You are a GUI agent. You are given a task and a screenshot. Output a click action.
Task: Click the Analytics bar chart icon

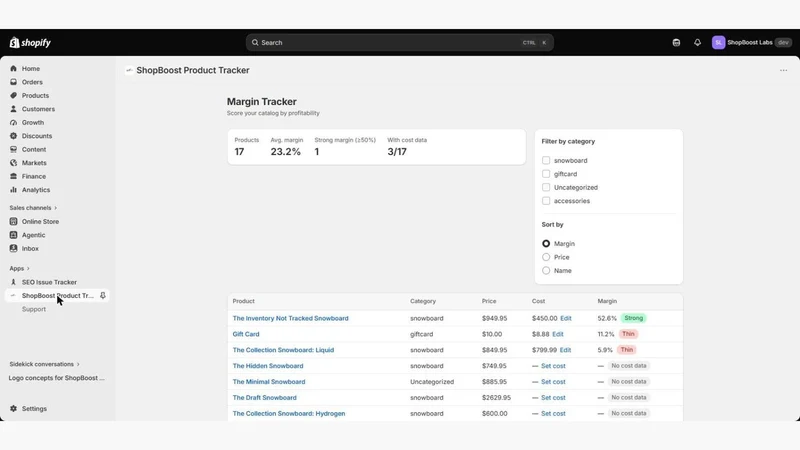click(13, 190)
